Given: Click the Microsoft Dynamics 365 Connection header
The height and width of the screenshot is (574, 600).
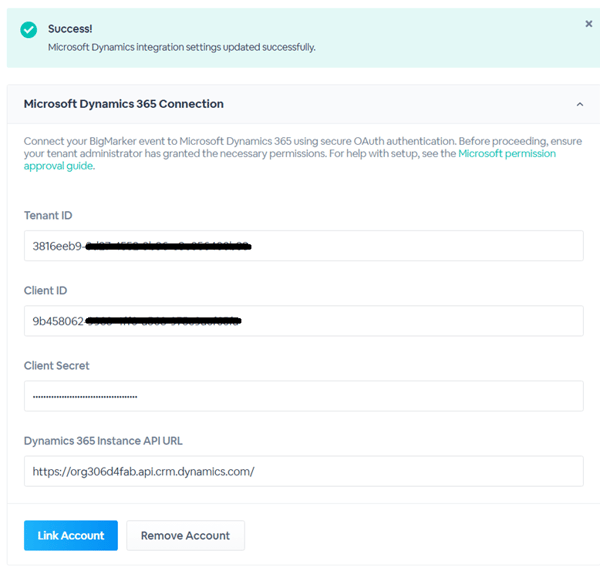Looking at the screenshot, I should pos(124,104).
